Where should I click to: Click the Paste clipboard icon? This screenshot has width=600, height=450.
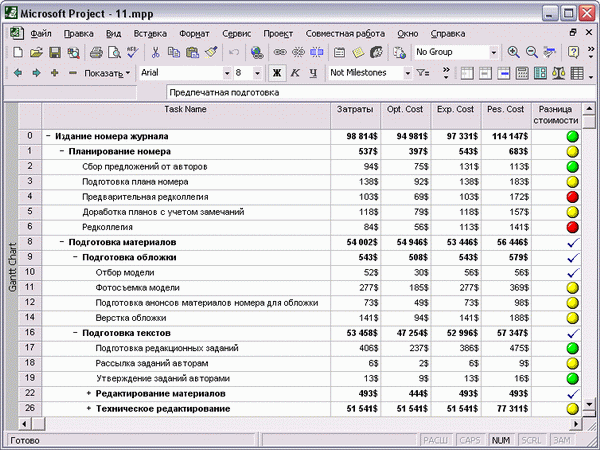click(x=192, y=52)
